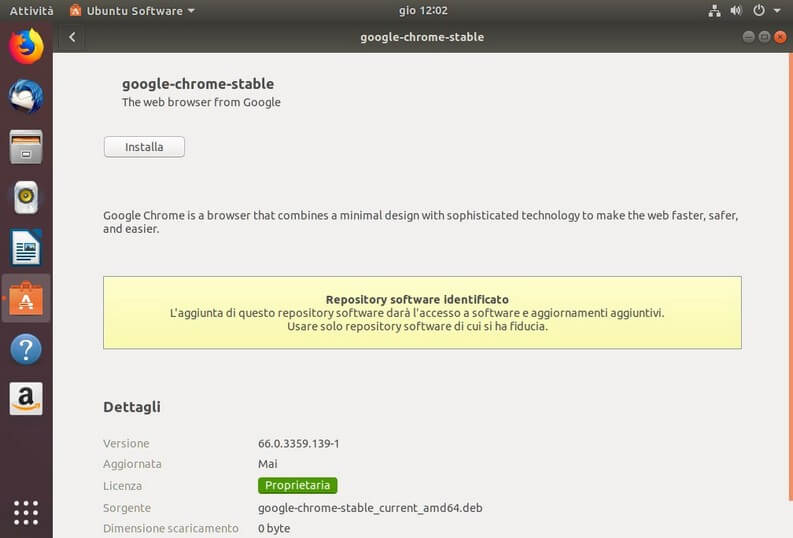This screenshot has width=793, height=538.
Task: Launch Amazon from the dock
Action: (x=26, y=398)
